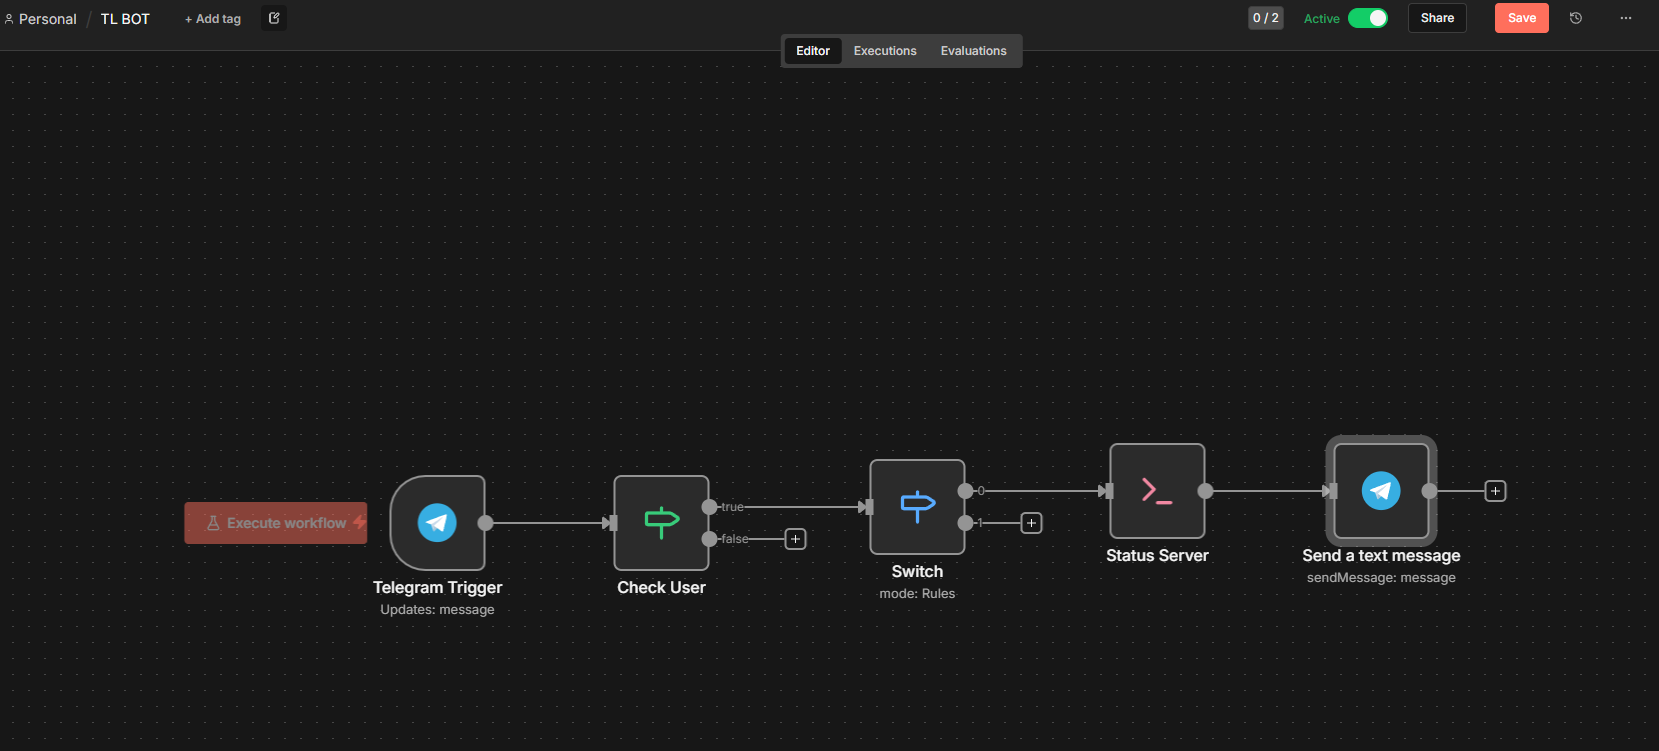Select the Status Server command node
Image resolution: width=1659 pixels, height=751 pixels.
1157,491
